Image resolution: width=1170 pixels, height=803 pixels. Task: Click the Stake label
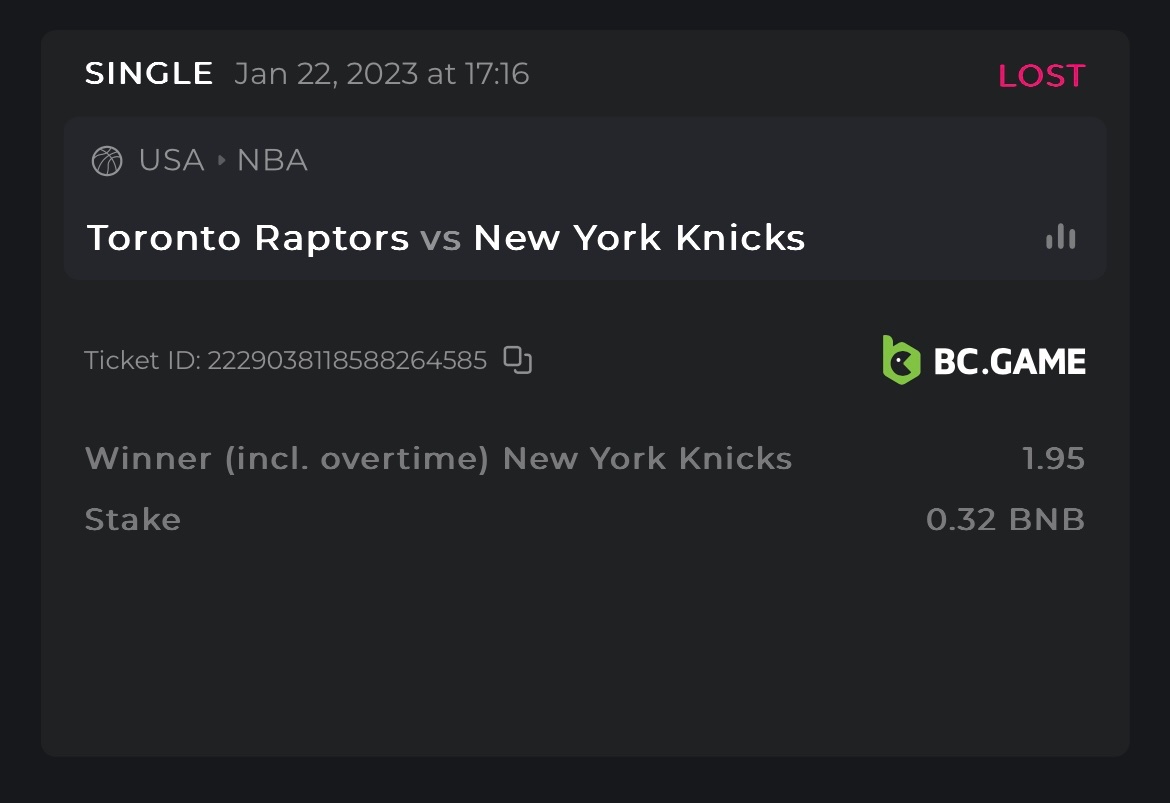click(x=133, y=520)
